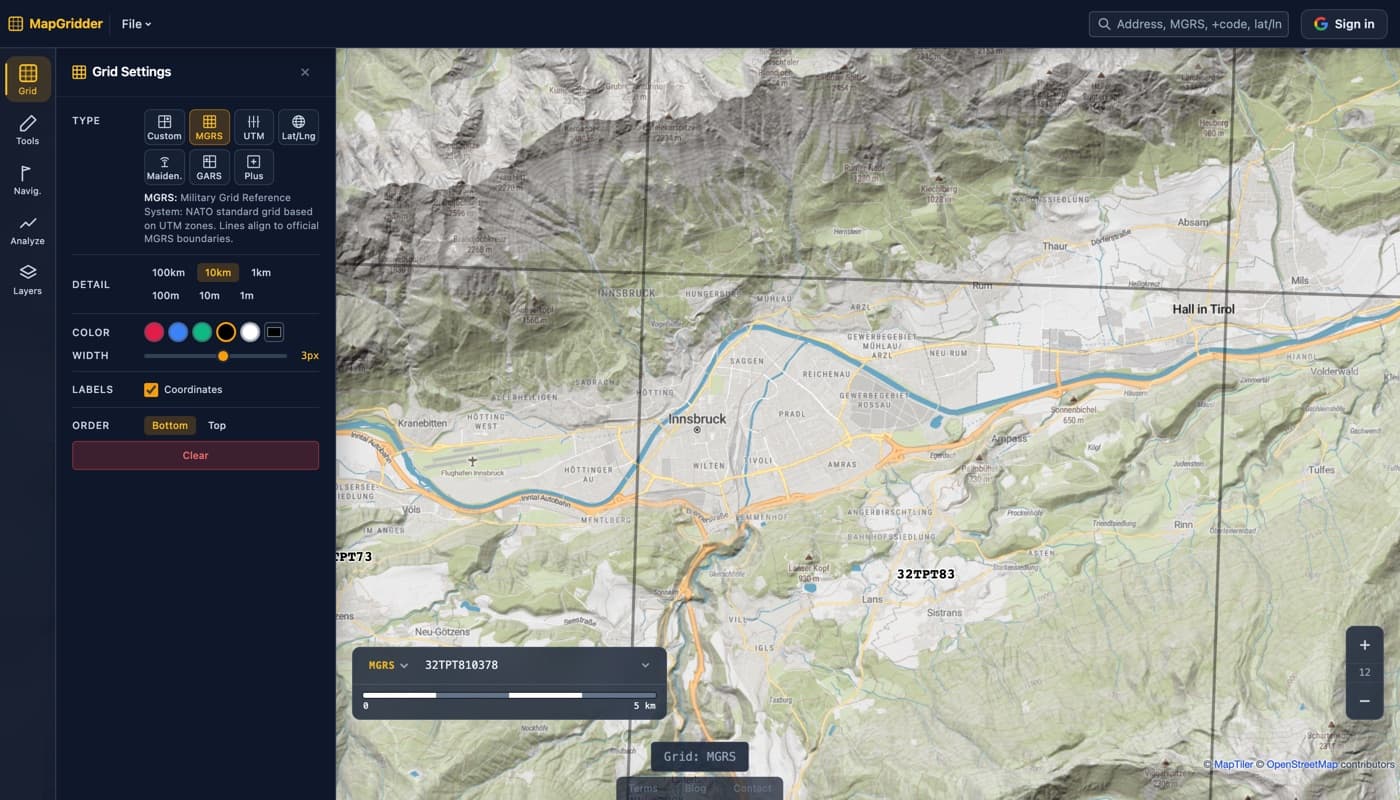Select the UTM grid type
Screen dimensions: 1400x800
pyautogui.click(x=254, y=127)
